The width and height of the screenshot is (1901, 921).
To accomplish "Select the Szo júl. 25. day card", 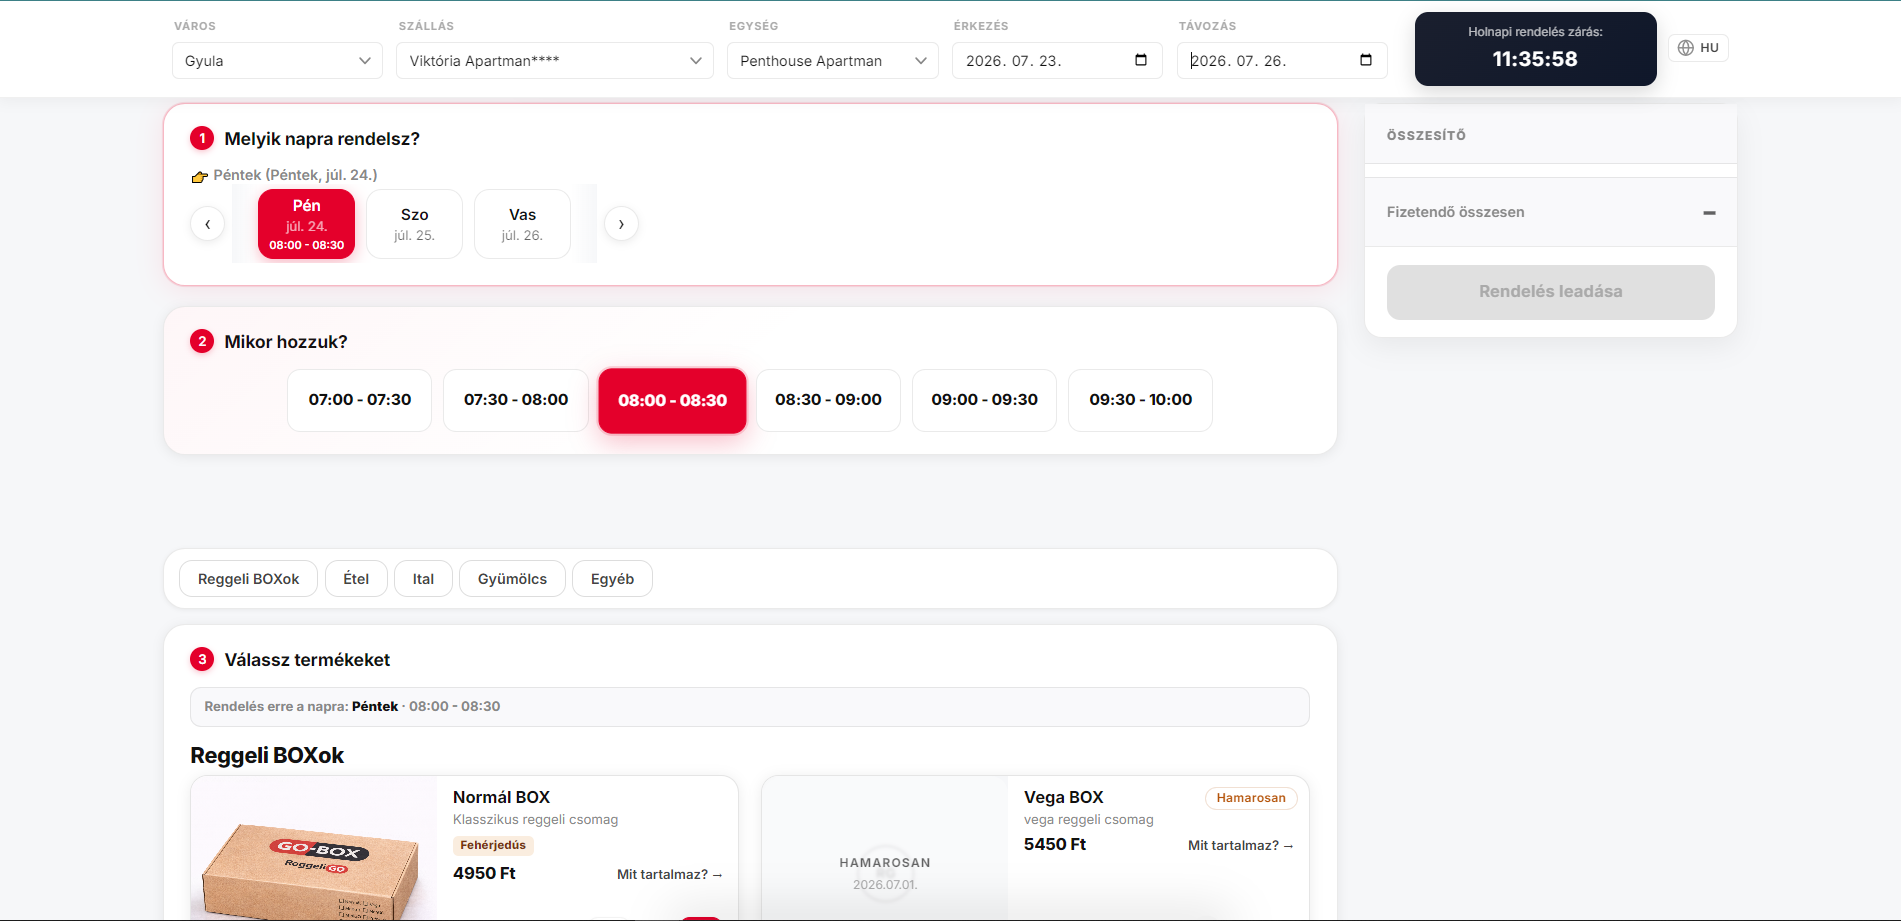I will tap(414, 224).
